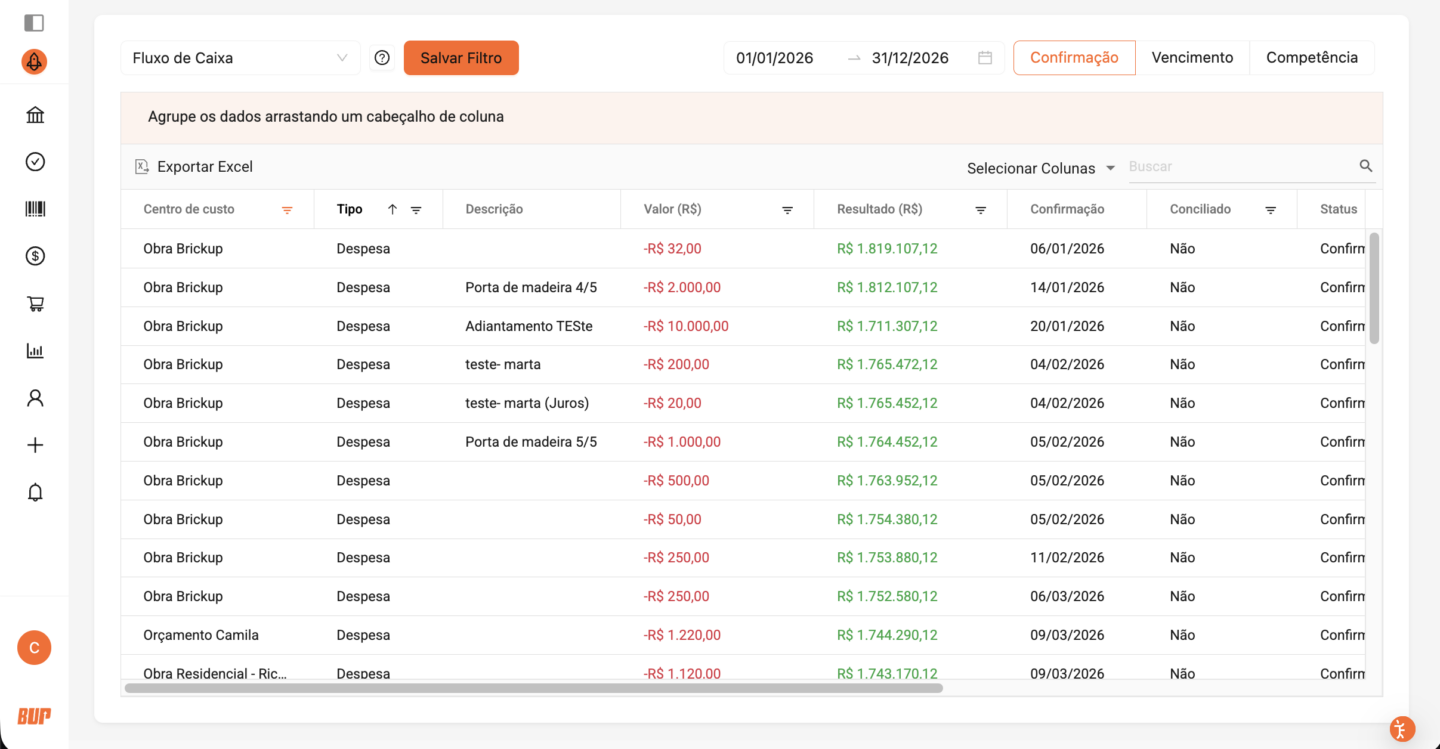The width and height of the screenshot is (1440, 749).
Task: Open the Valor (R$) column filter
Action: pos(787,210)
